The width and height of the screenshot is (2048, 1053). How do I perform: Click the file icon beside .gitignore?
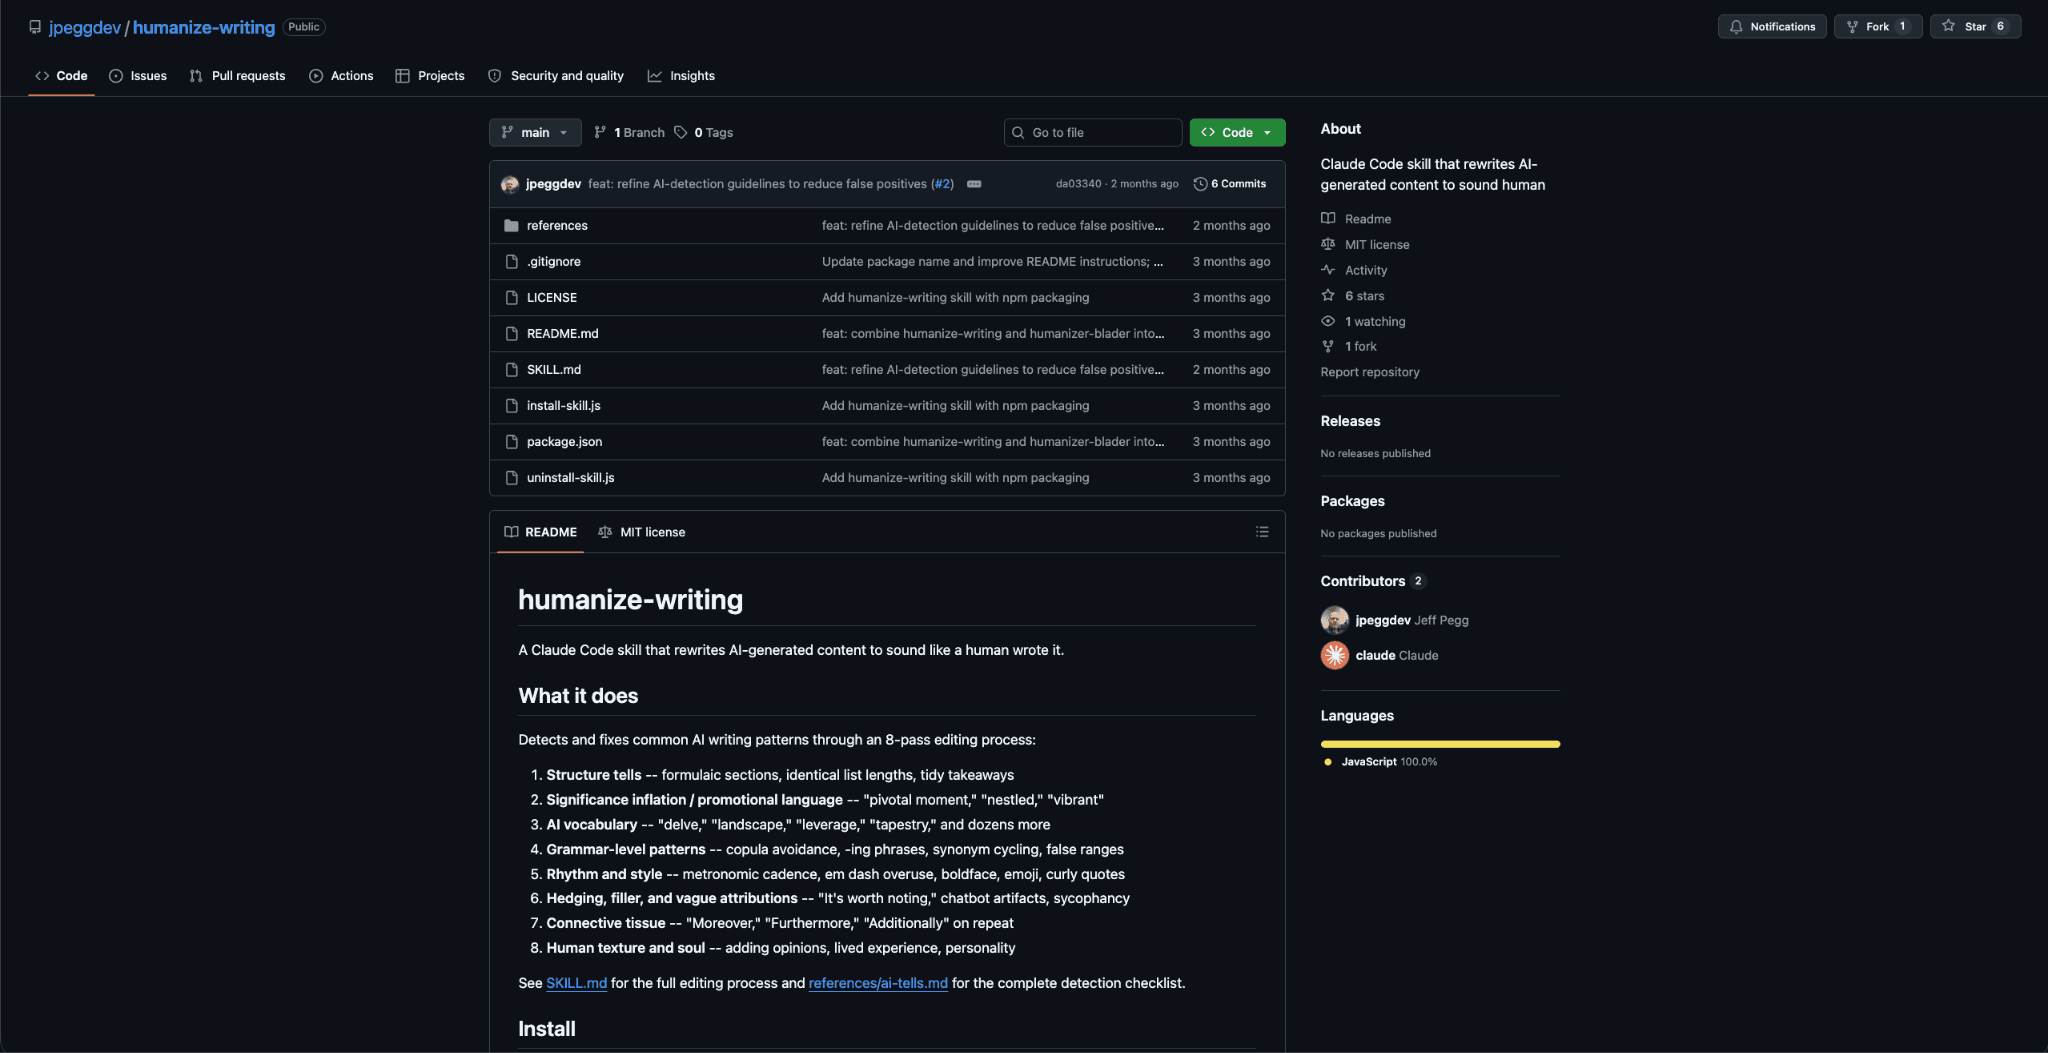click(511, 262)
